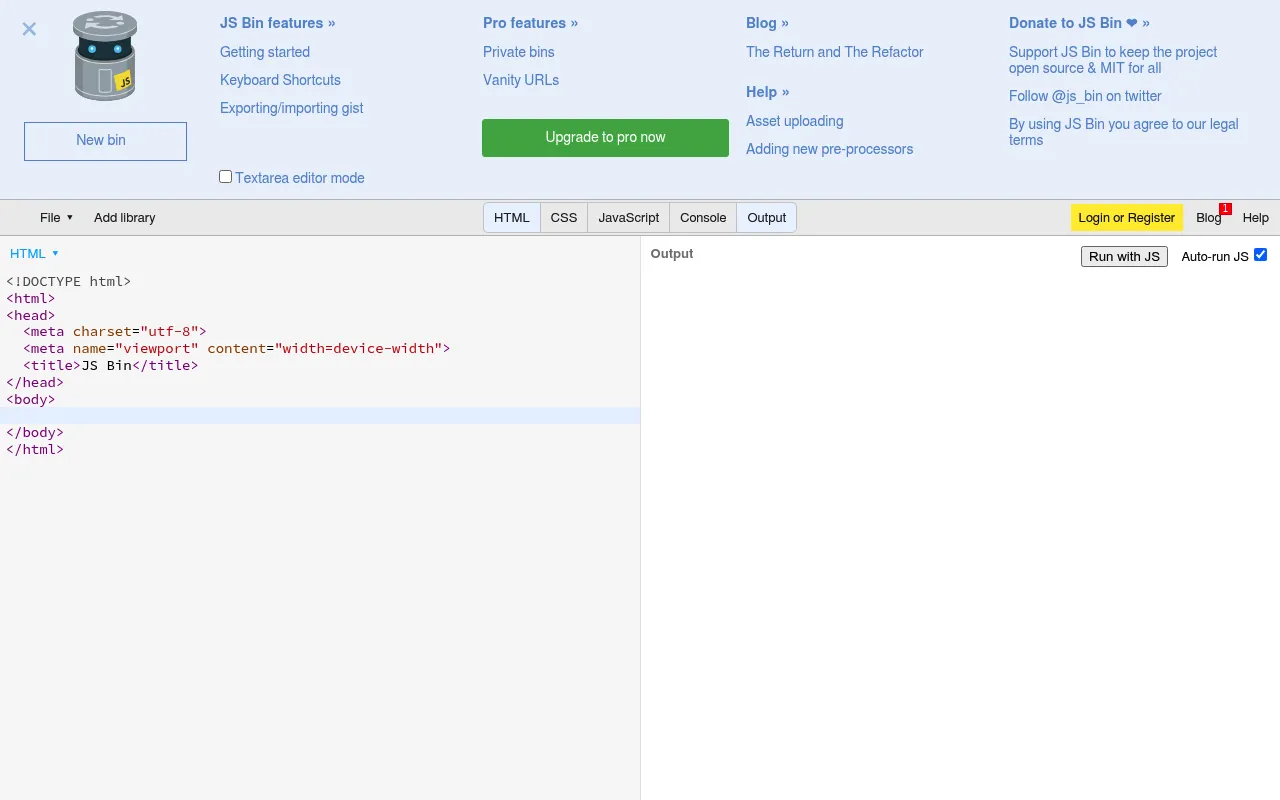Open the Blog heading link in panel
This screenshot has height=800, width=1280.
(767, 23)
